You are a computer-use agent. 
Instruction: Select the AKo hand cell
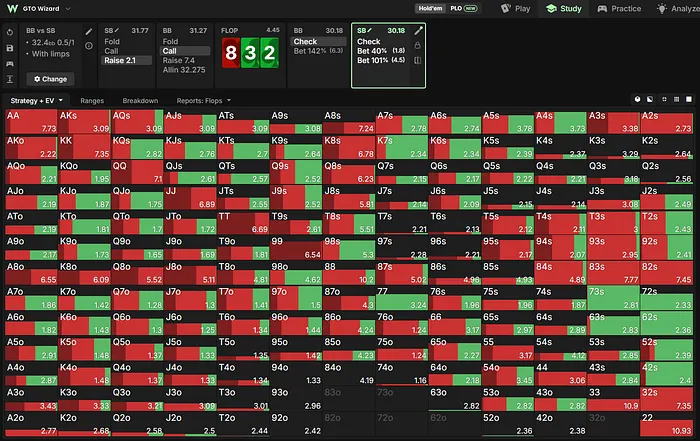point(31,147)
